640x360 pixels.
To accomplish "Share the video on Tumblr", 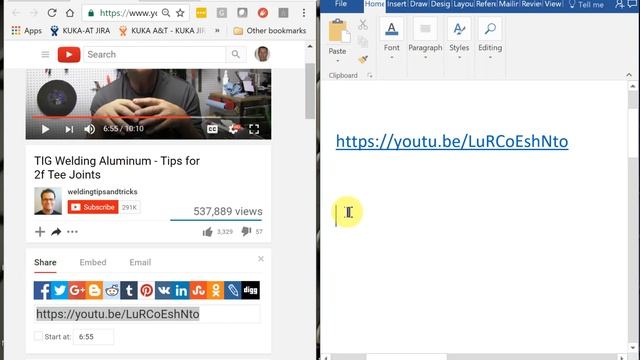I will coord(129,290).
